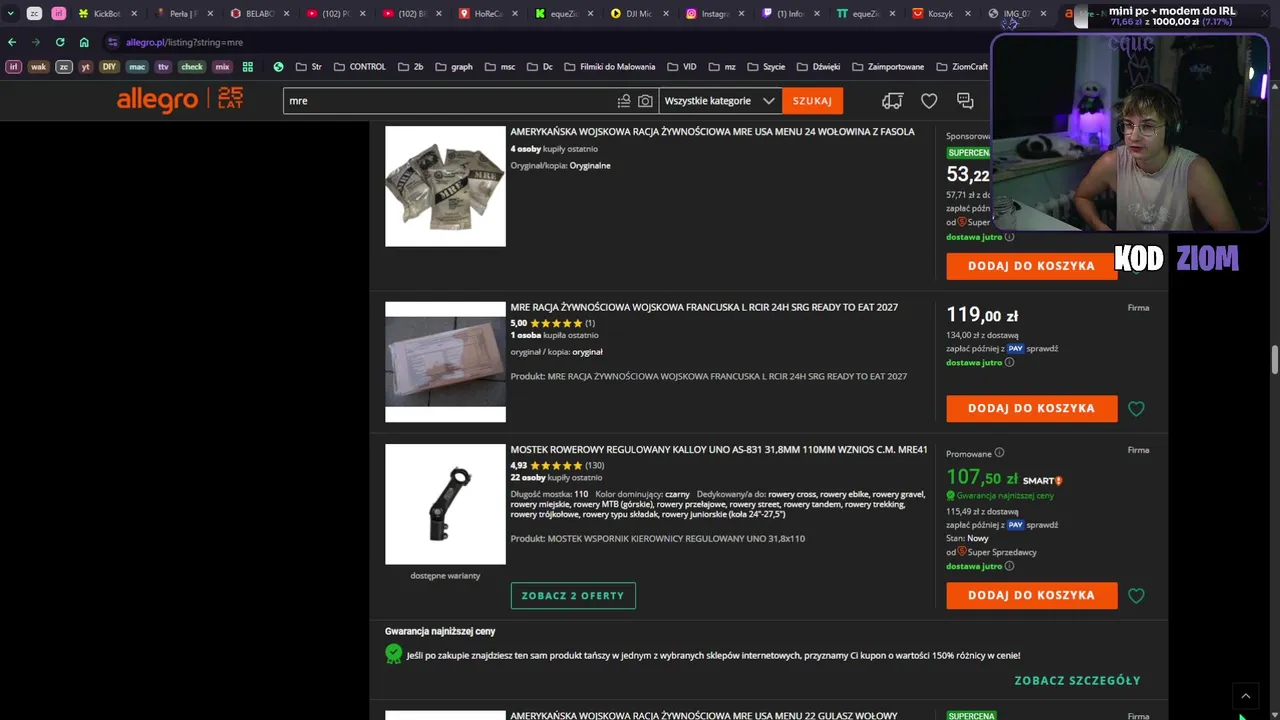Open the Wszystkie kategorie dropdown
1280x720 pixels.
(x=719, y=101)
